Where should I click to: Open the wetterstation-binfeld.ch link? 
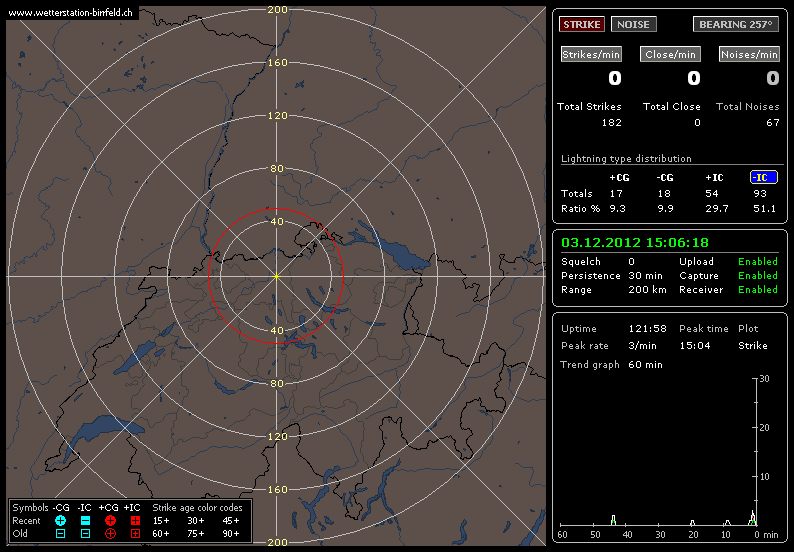(69, 12)
